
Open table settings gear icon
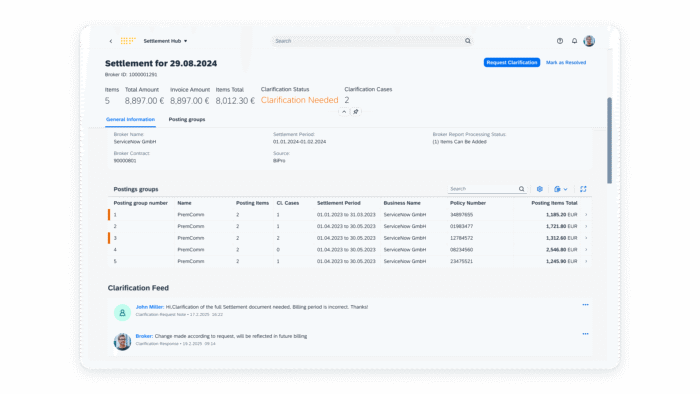(x=540, y=189)
